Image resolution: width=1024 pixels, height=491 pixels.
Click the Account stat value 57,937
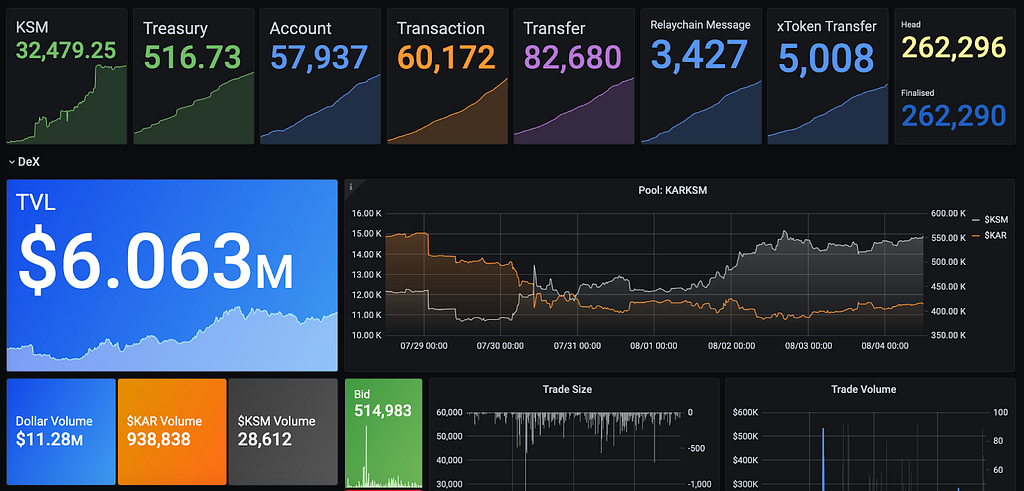[319, 57]
